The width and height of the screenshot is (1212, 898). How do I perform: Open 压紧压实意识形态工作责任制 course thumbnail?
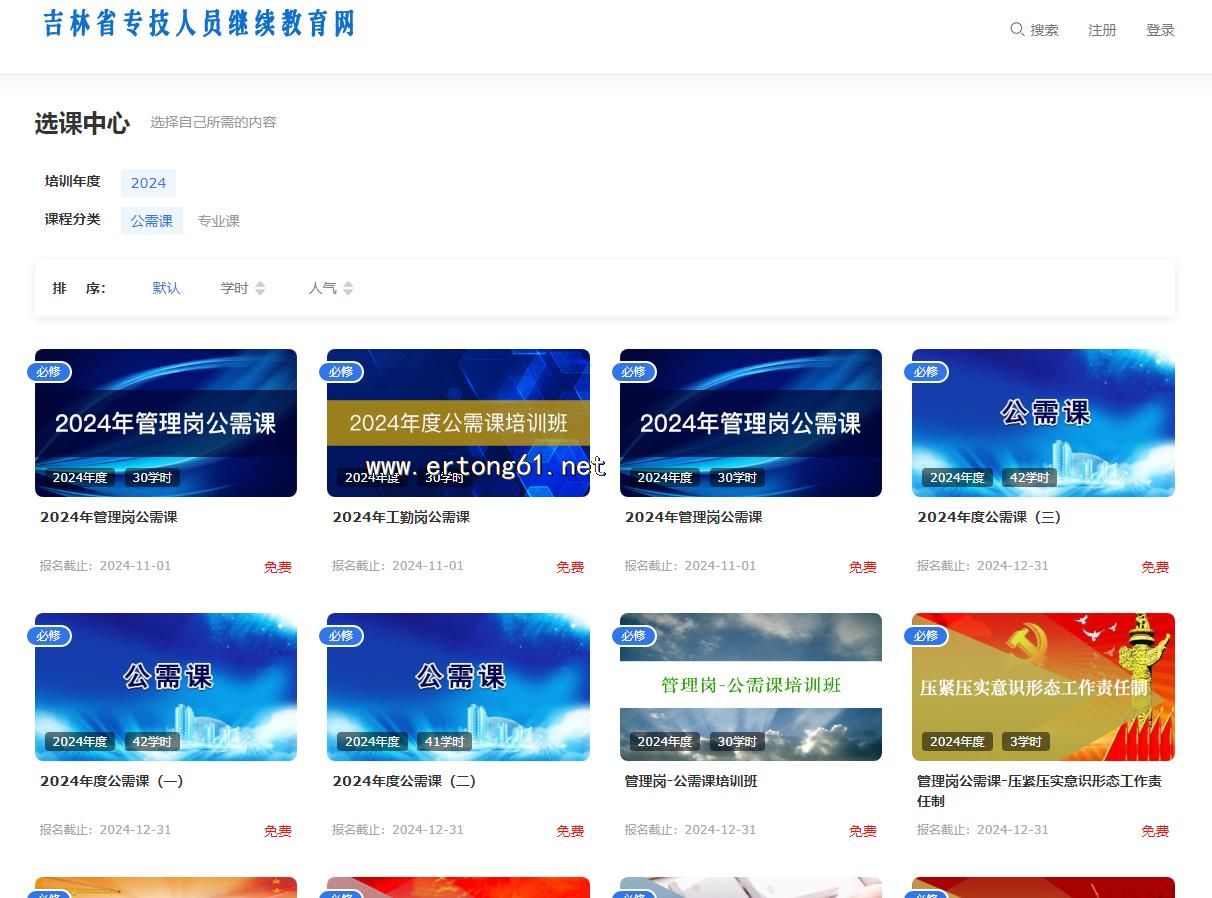[x=1043, y=686]
